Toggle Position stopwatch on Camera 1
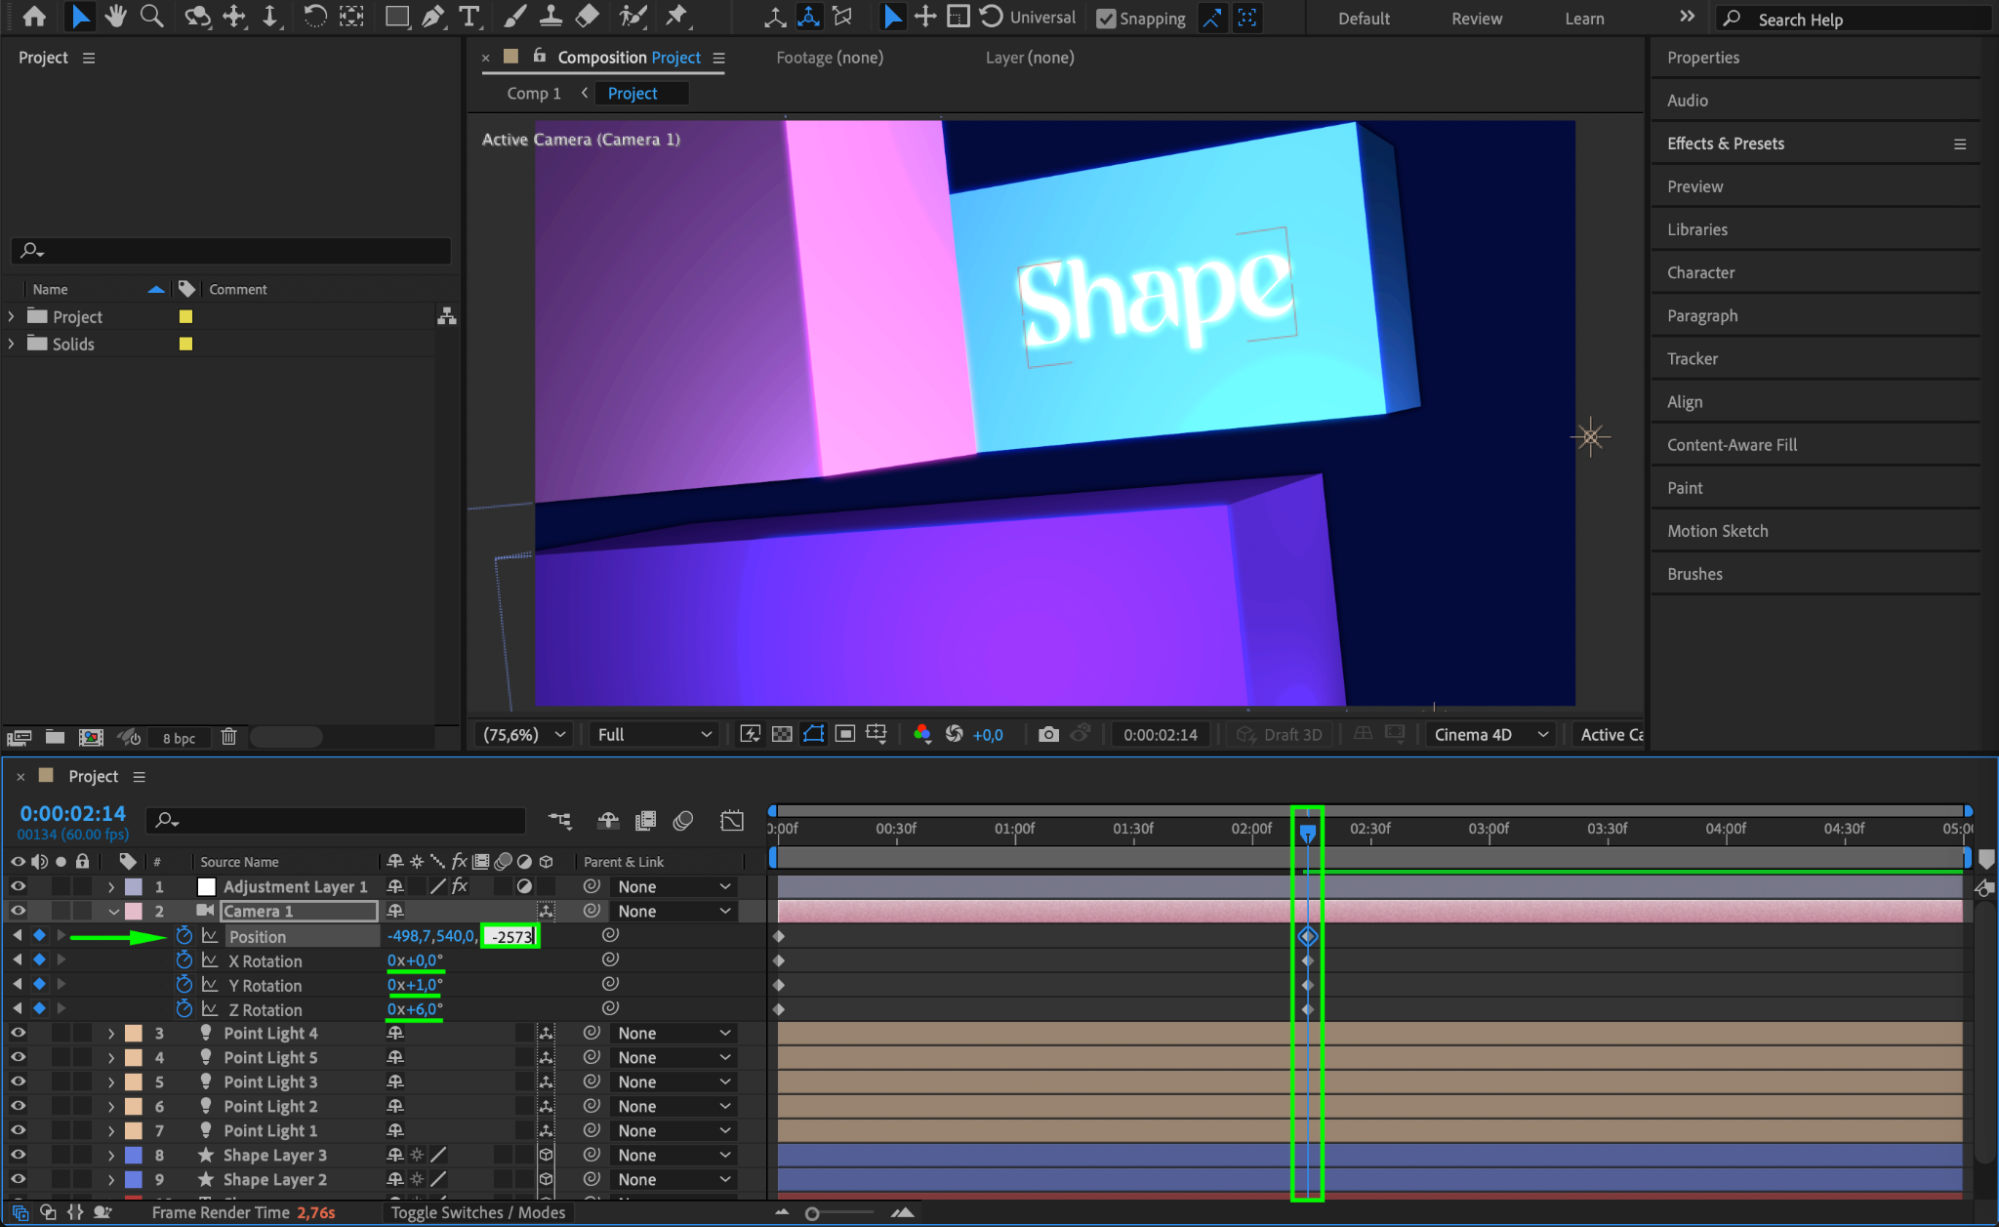Image resolution: width=1999 pixels, height=1227 pixels. (184, 936)
